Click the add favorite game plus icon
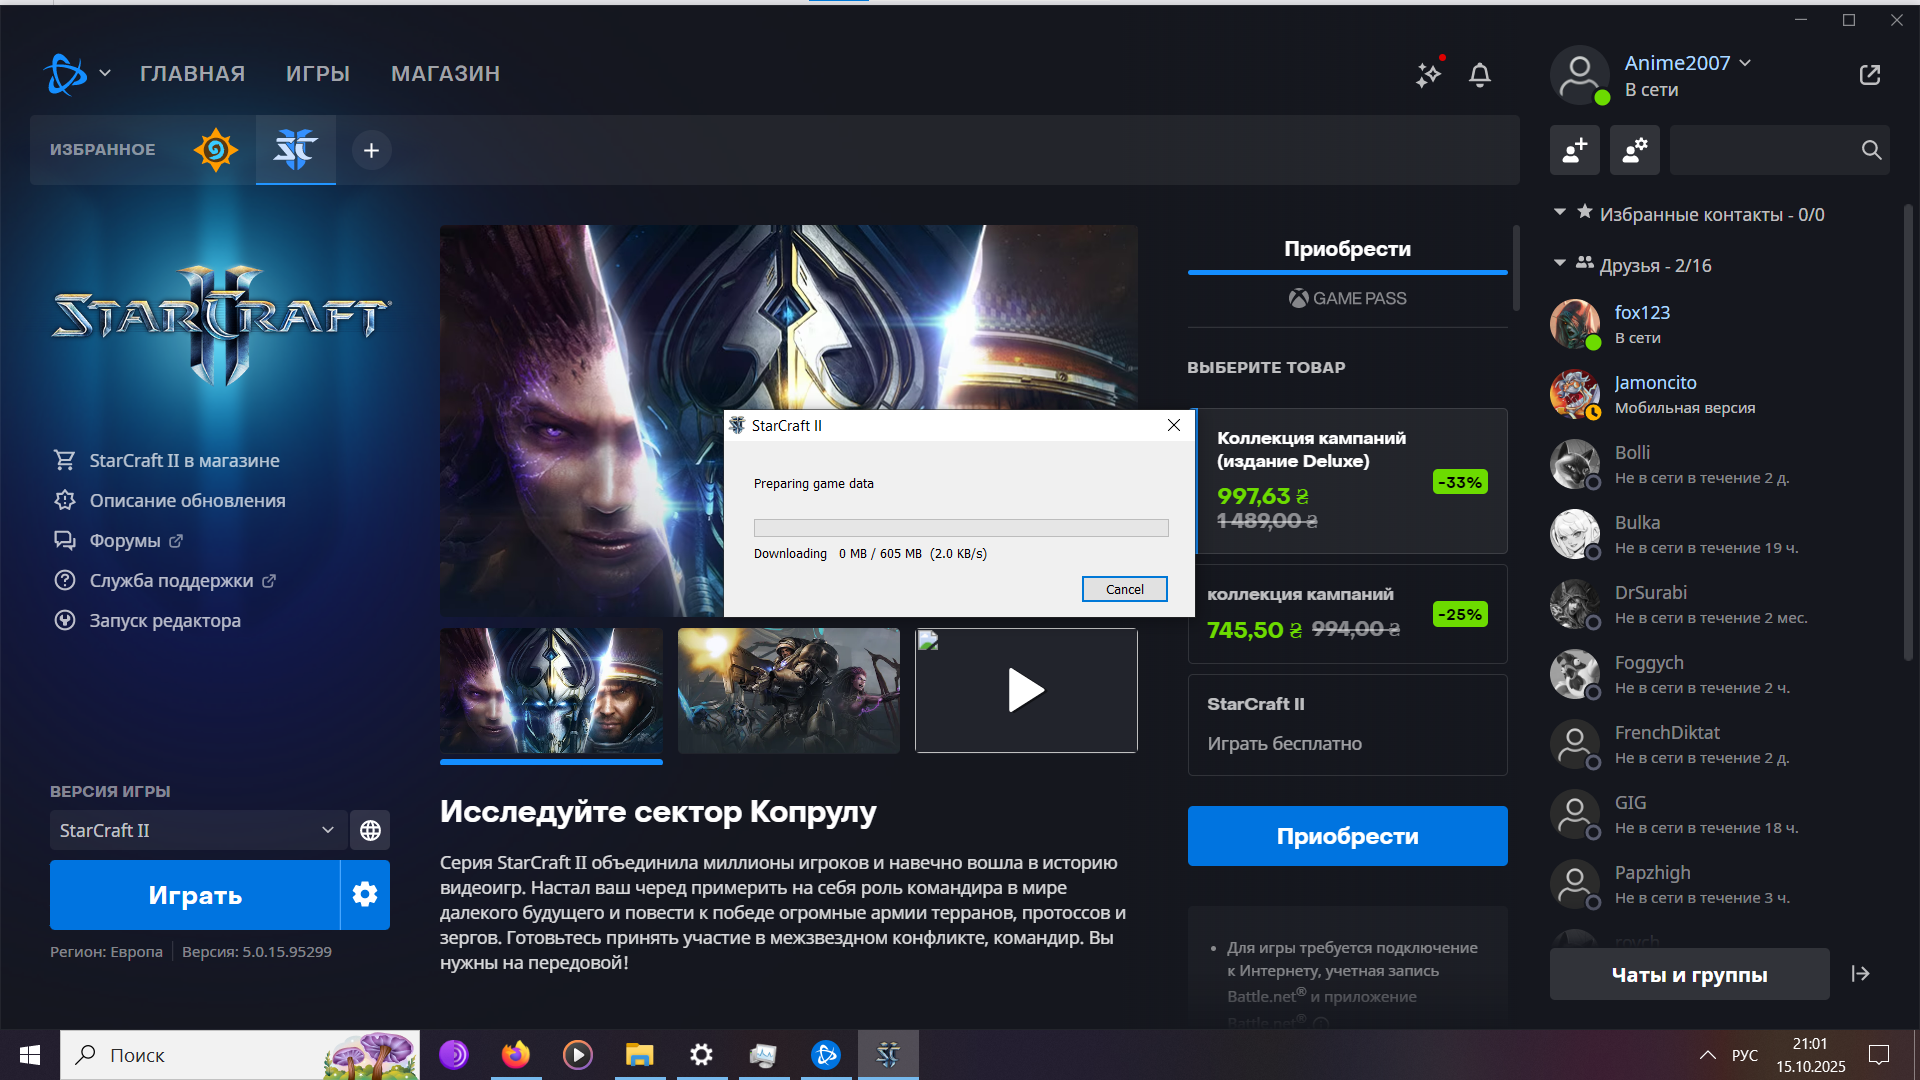 pyautogui.click(x=371, y=150)
